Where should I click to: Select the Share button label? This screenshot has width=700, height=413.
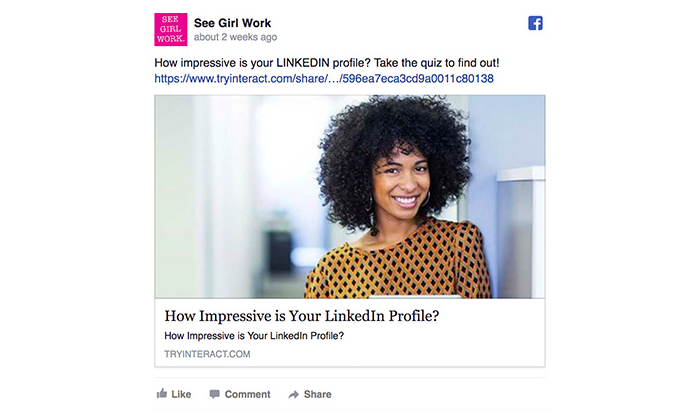pos(317,394)
